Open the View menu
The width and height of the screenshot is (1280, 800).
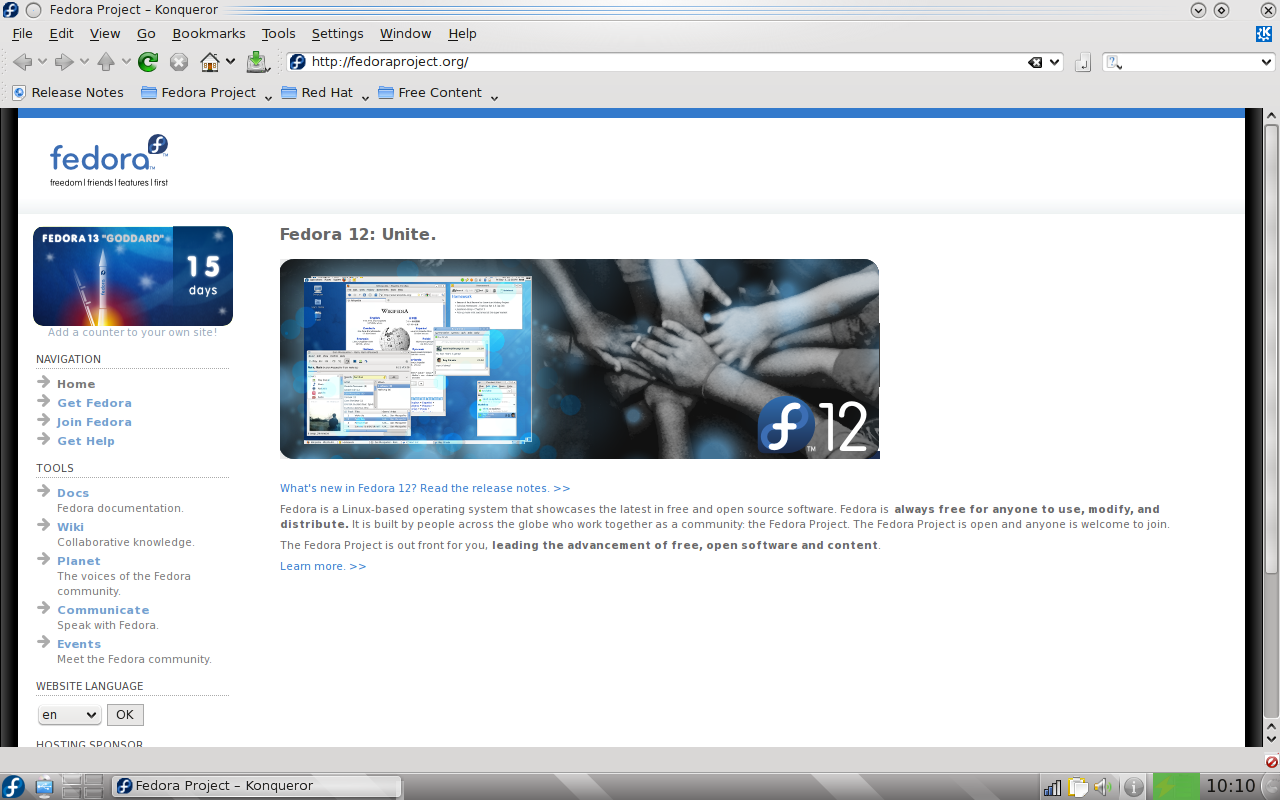coord(105,33)
